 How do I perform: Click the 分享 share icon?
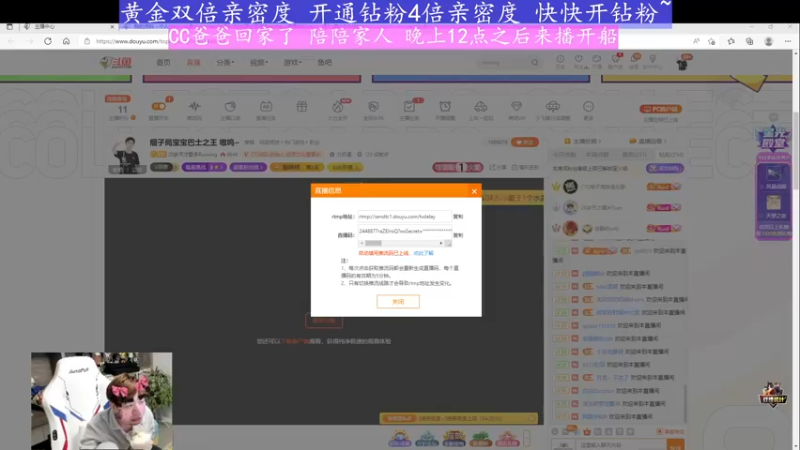pos(497,167)
